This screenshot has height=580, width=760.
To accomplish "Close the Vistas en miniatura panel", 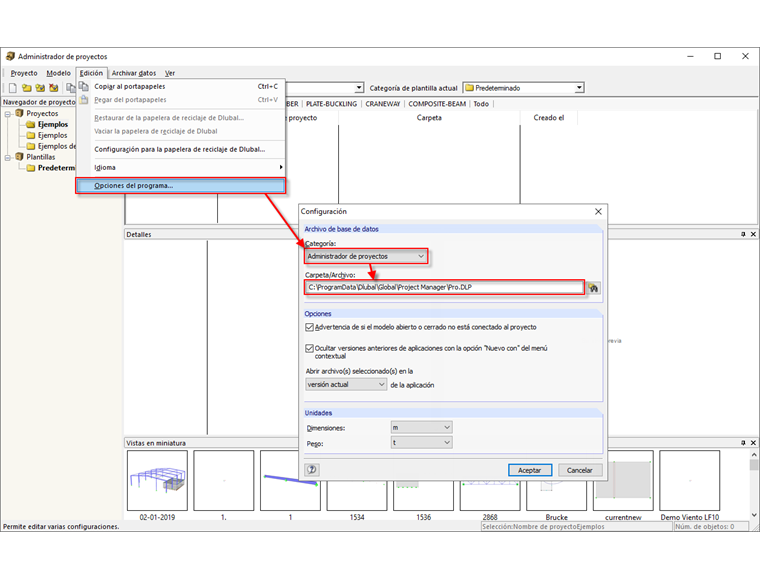I will coord(753,442).
